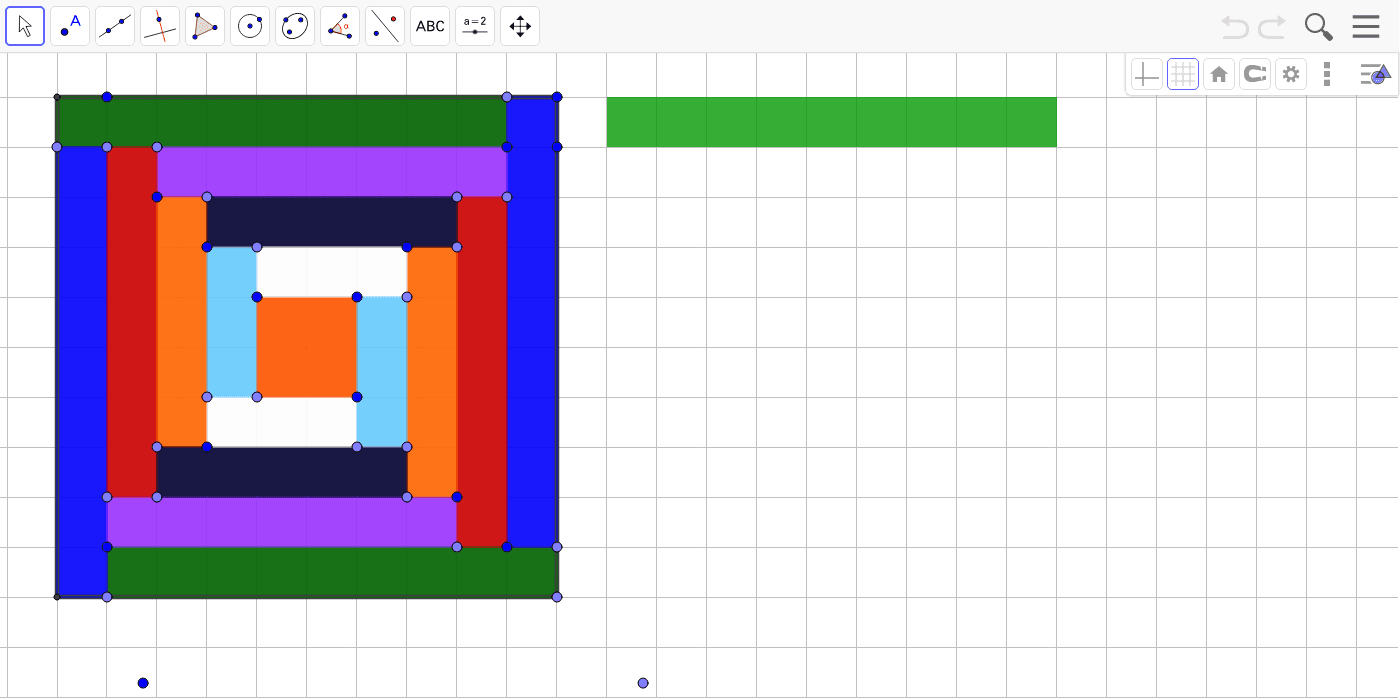Select the Ellipse tool
This screenshot has width=1400, height=700.
[295, 26]
